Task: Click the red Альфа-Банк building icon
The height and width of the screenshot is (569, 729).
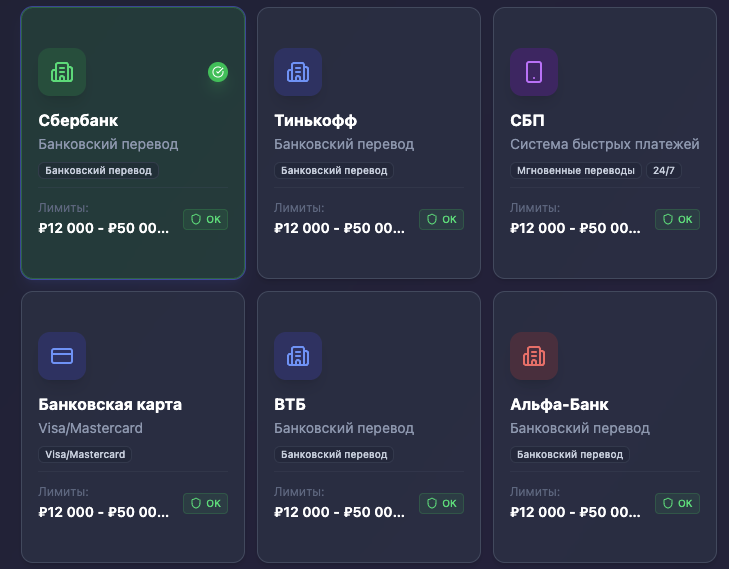Action: [534, 356]
